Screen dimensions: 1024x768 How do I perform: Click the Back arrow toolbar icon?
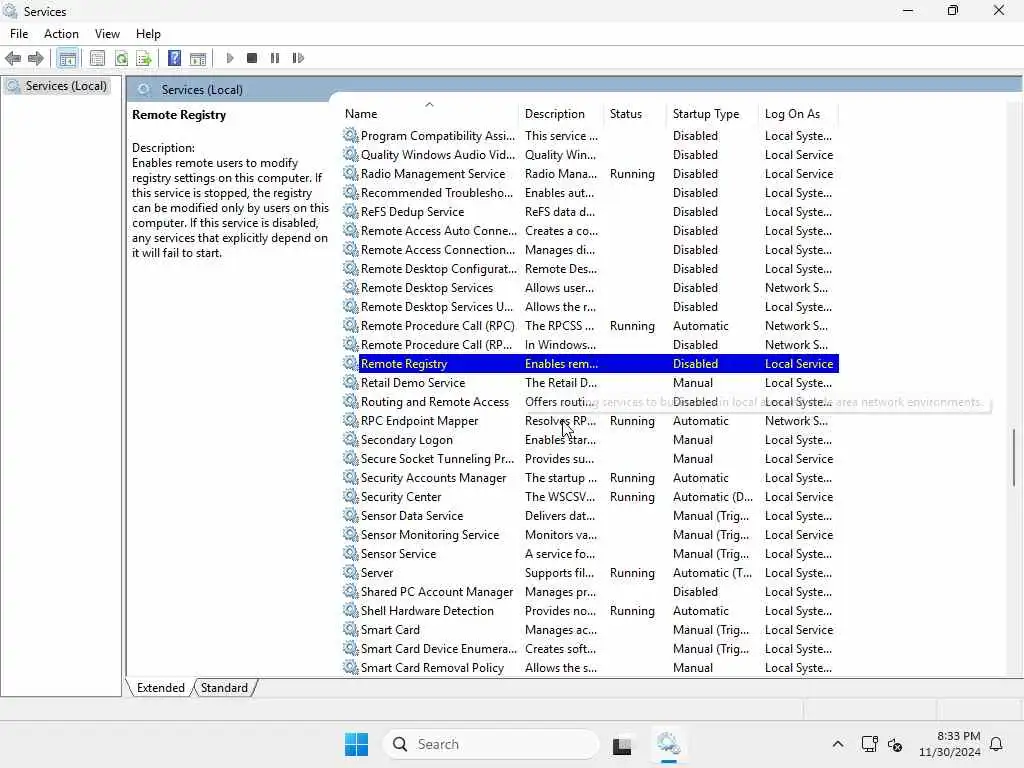tap(12, 58)
